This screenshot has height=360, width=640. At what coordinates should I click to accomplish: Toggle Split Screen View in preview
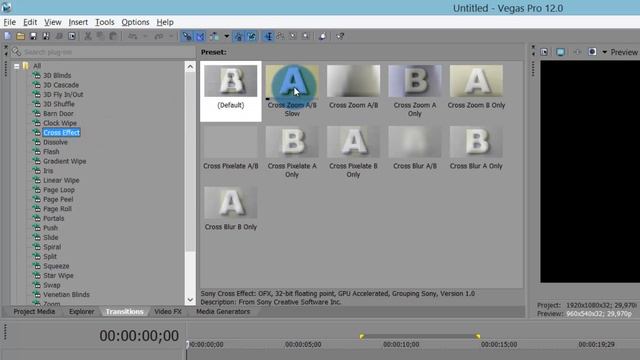tap(593, 52)
